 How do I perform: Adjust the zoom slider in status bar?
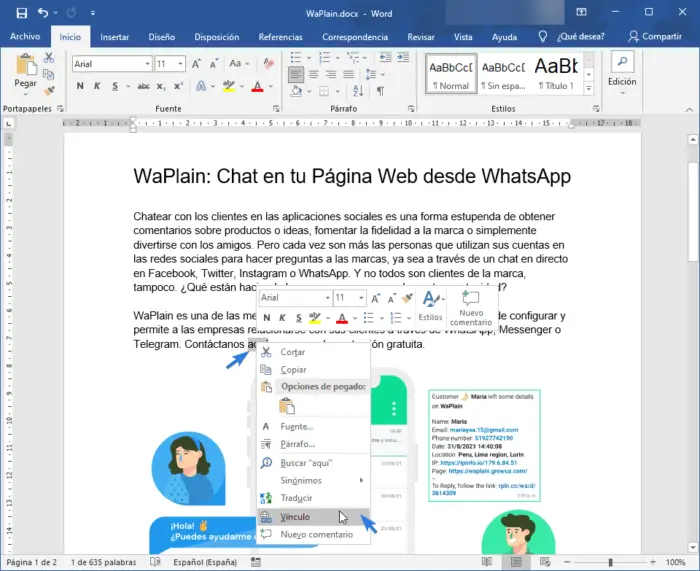coord(610,562)
